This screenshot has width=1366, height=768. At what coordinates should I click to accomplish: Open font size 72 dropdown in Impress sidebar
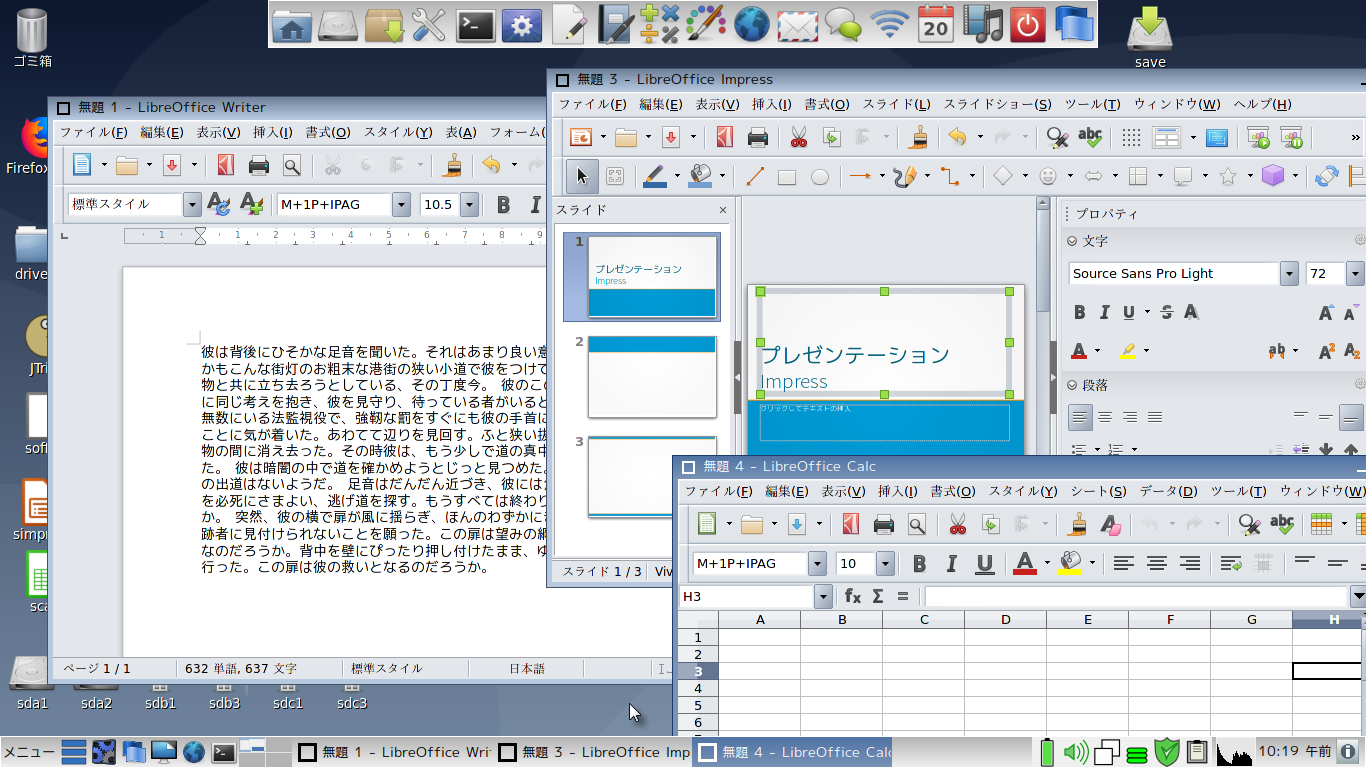[x=1355, y=273]
